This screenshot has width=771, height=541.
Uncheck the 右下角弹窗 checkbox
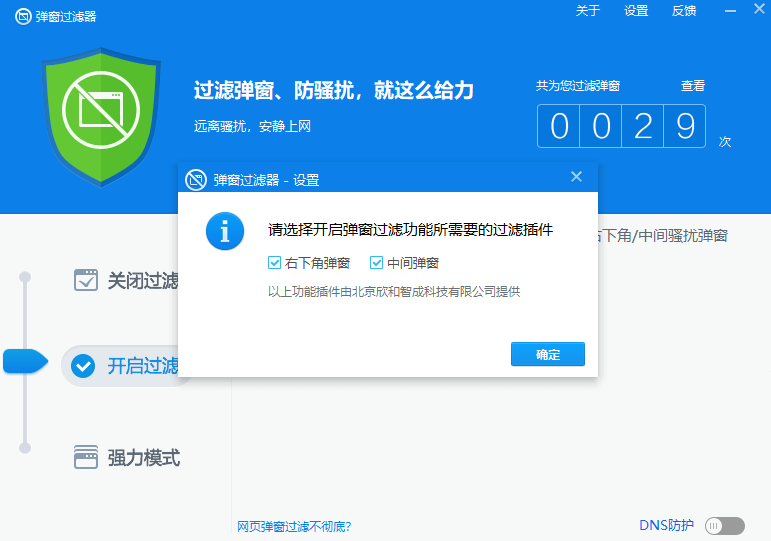[275, 263]
